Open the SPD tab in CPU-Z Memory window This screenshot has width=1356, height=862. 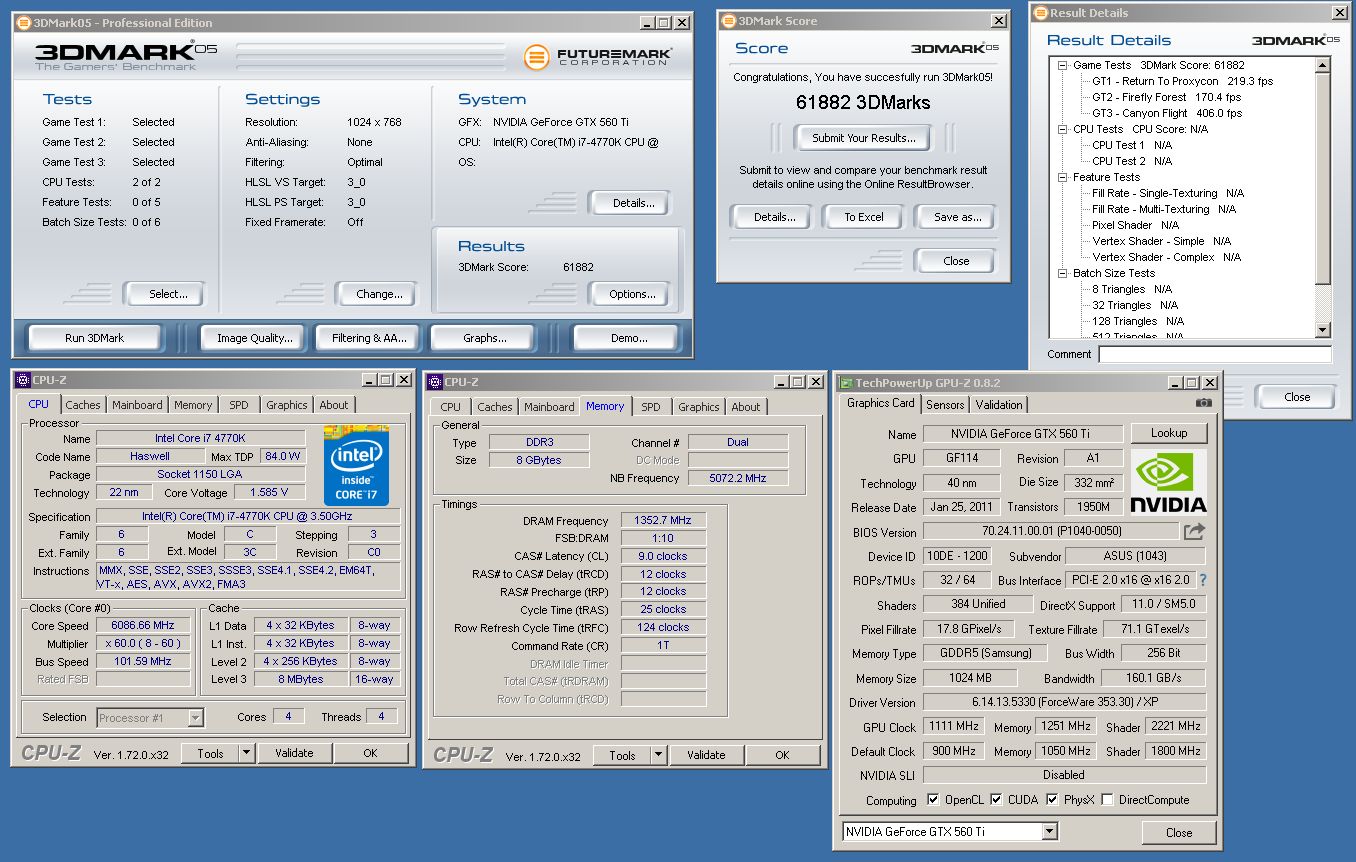click(651, 407)
